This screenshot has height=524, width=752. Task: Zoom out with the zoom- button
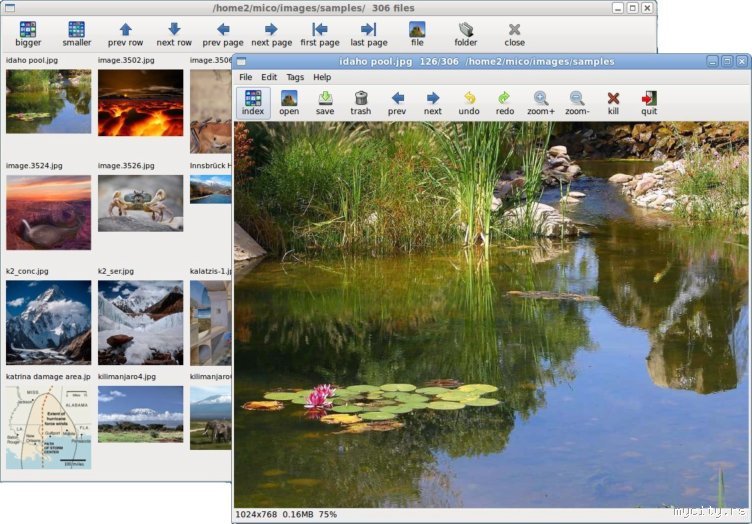[577, 102]
